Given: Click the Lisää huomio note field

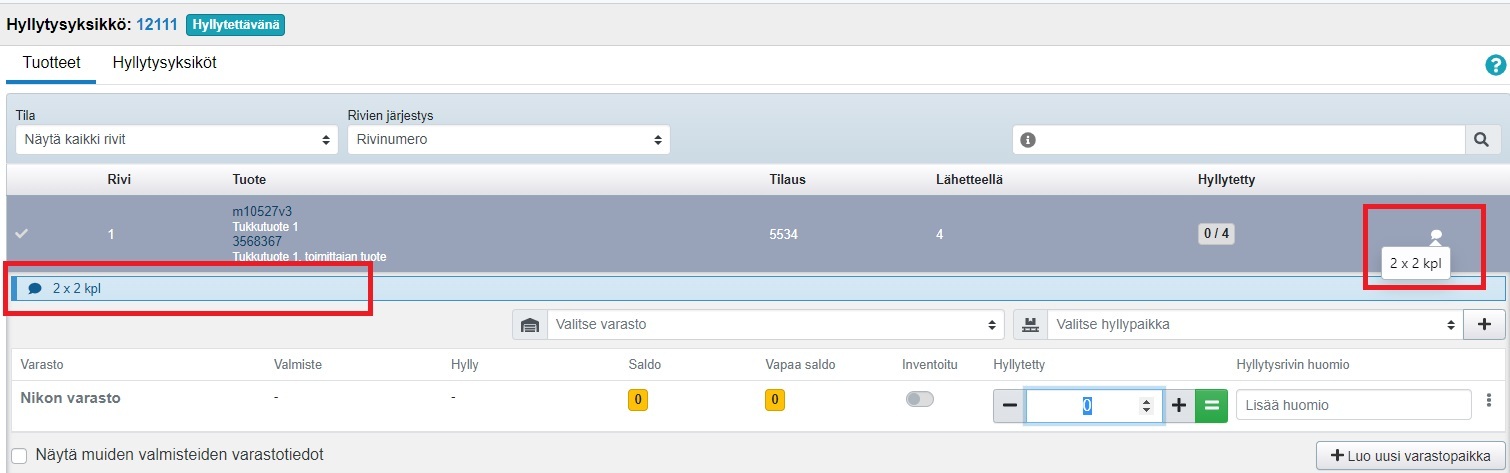Looking at the screenshot, I should coord(1353,405).
